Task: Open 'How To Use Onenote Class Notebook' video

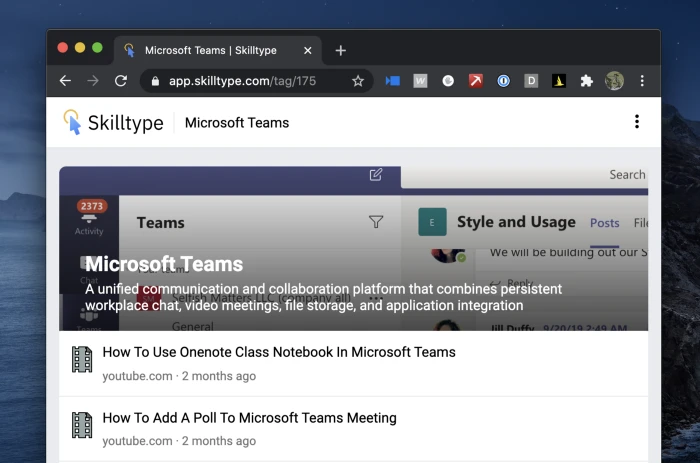Action: pos(279,352)
